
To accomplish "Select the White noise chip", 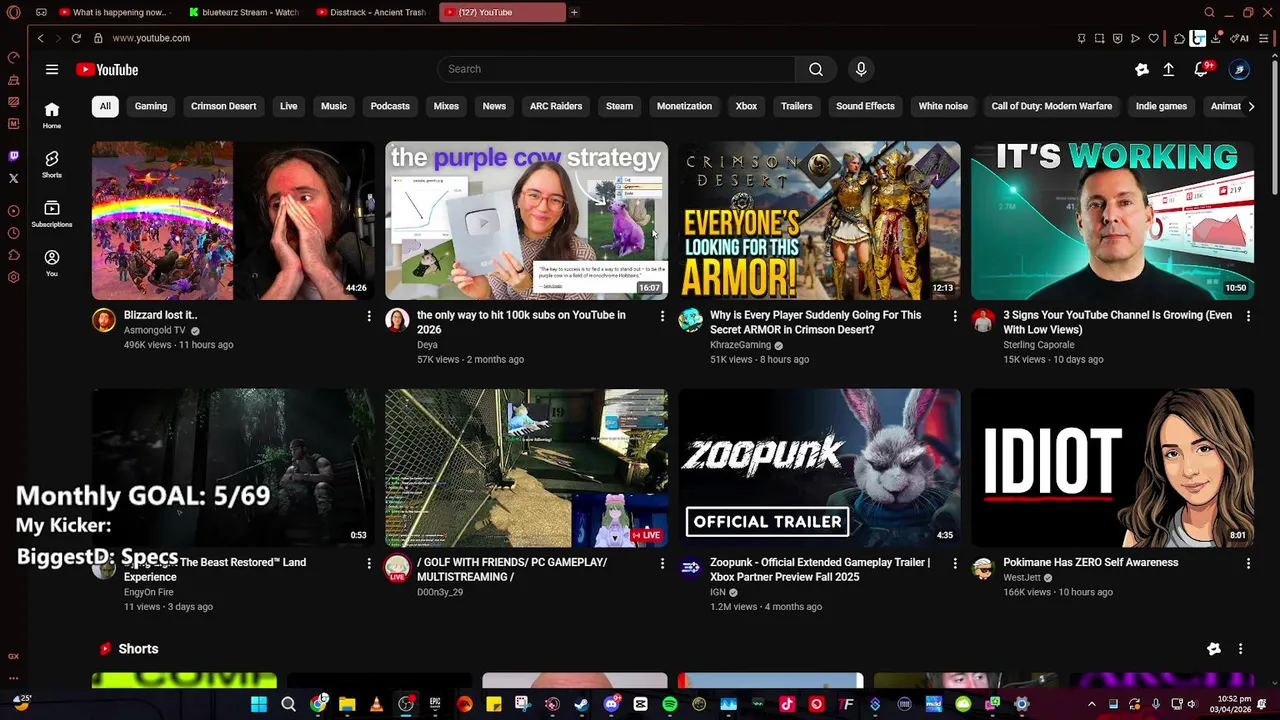I will (x=943, y=106).
